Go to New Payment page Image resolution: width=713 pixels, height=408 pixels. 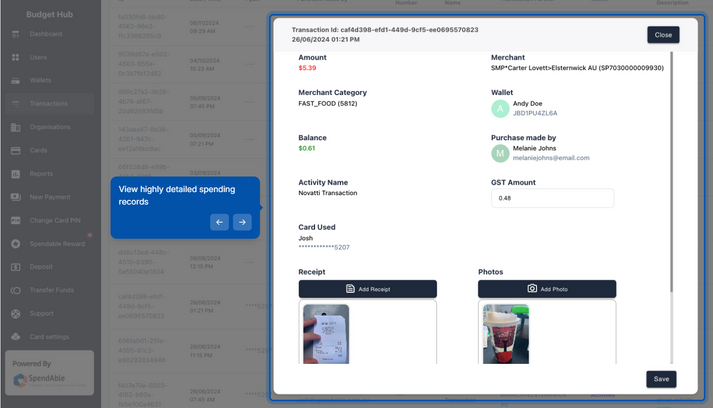click(50, 197)
